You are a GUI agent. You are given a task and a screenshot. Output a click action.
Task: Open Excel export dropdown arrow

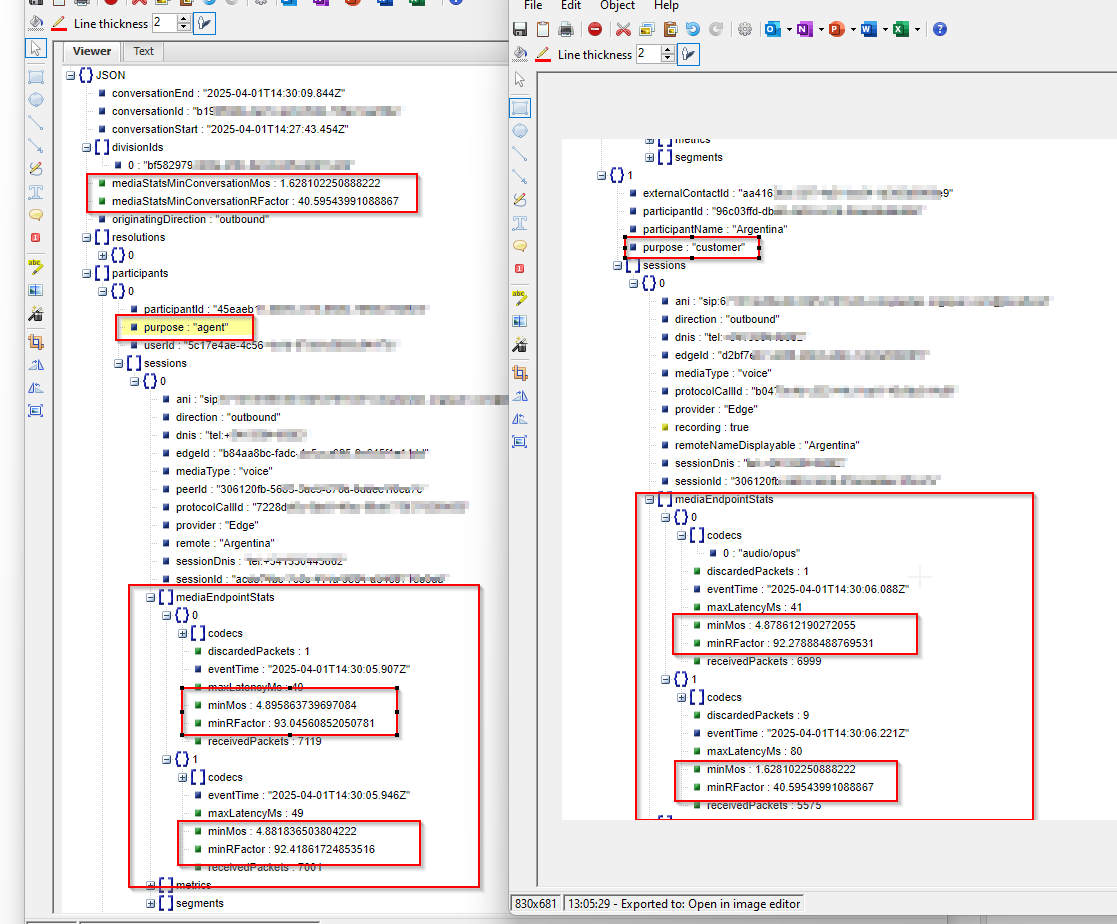point(917,30)
